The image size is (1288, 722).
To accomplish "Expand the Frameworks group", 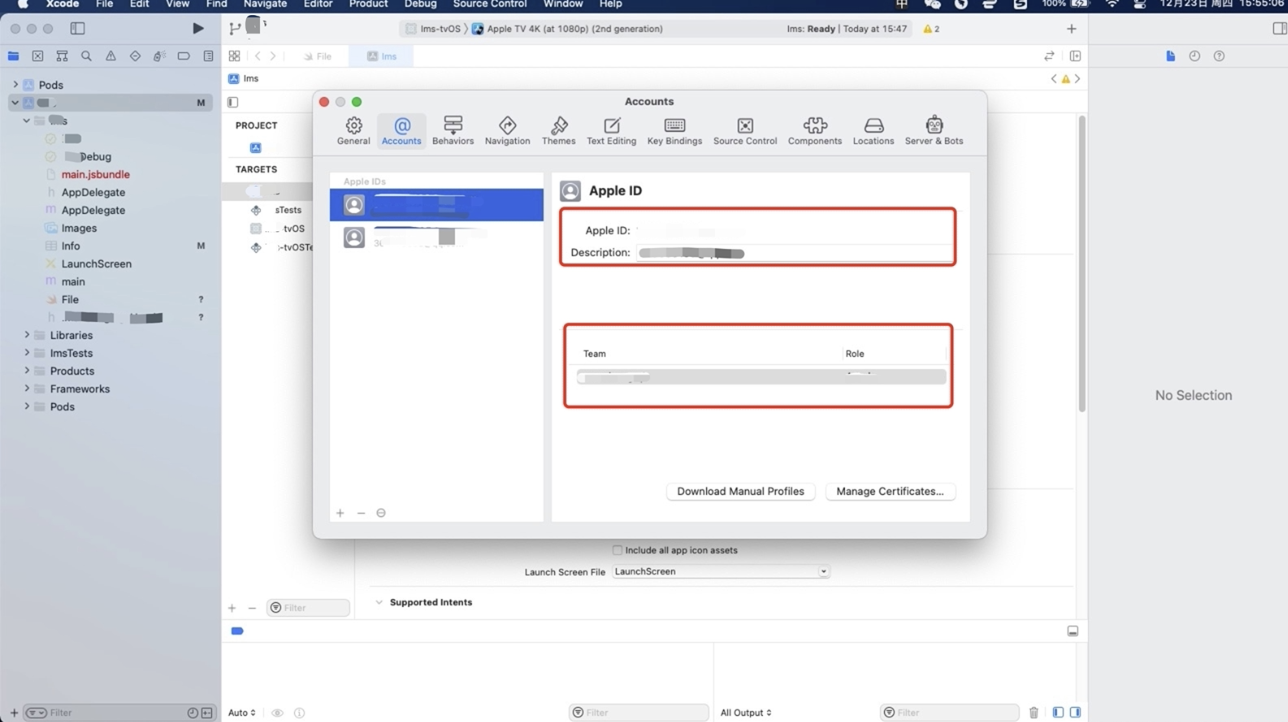I will tap(27, 389).
